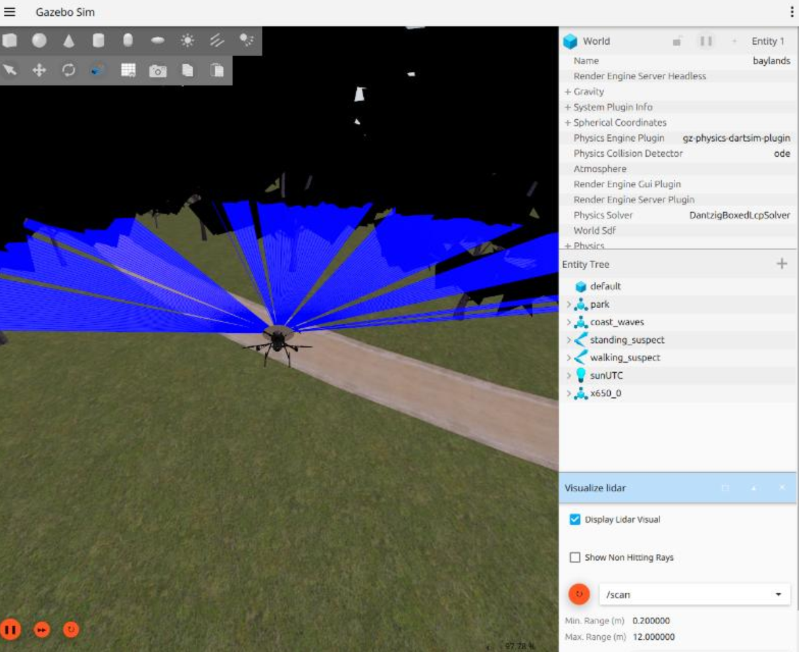Reset the simulation world
Image resolution: width=799 pixels, height=652 pixels.
71,630
